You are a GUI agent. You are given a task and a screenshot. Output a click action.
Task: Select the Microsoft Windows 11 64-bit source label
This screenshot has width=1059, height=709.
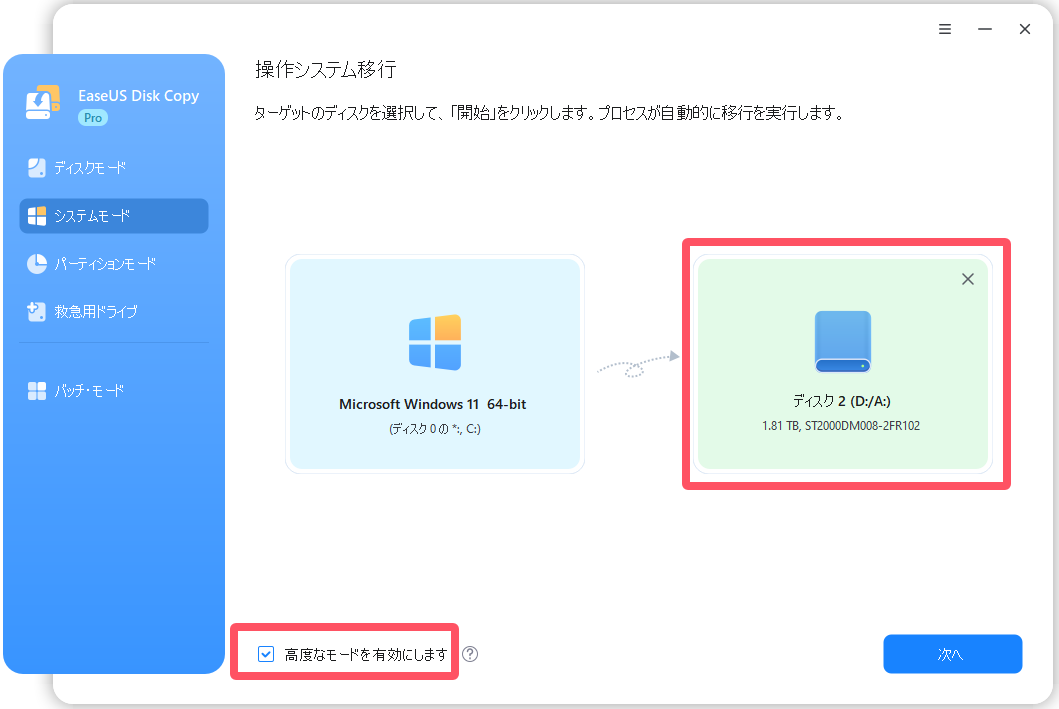pos(435,405)
